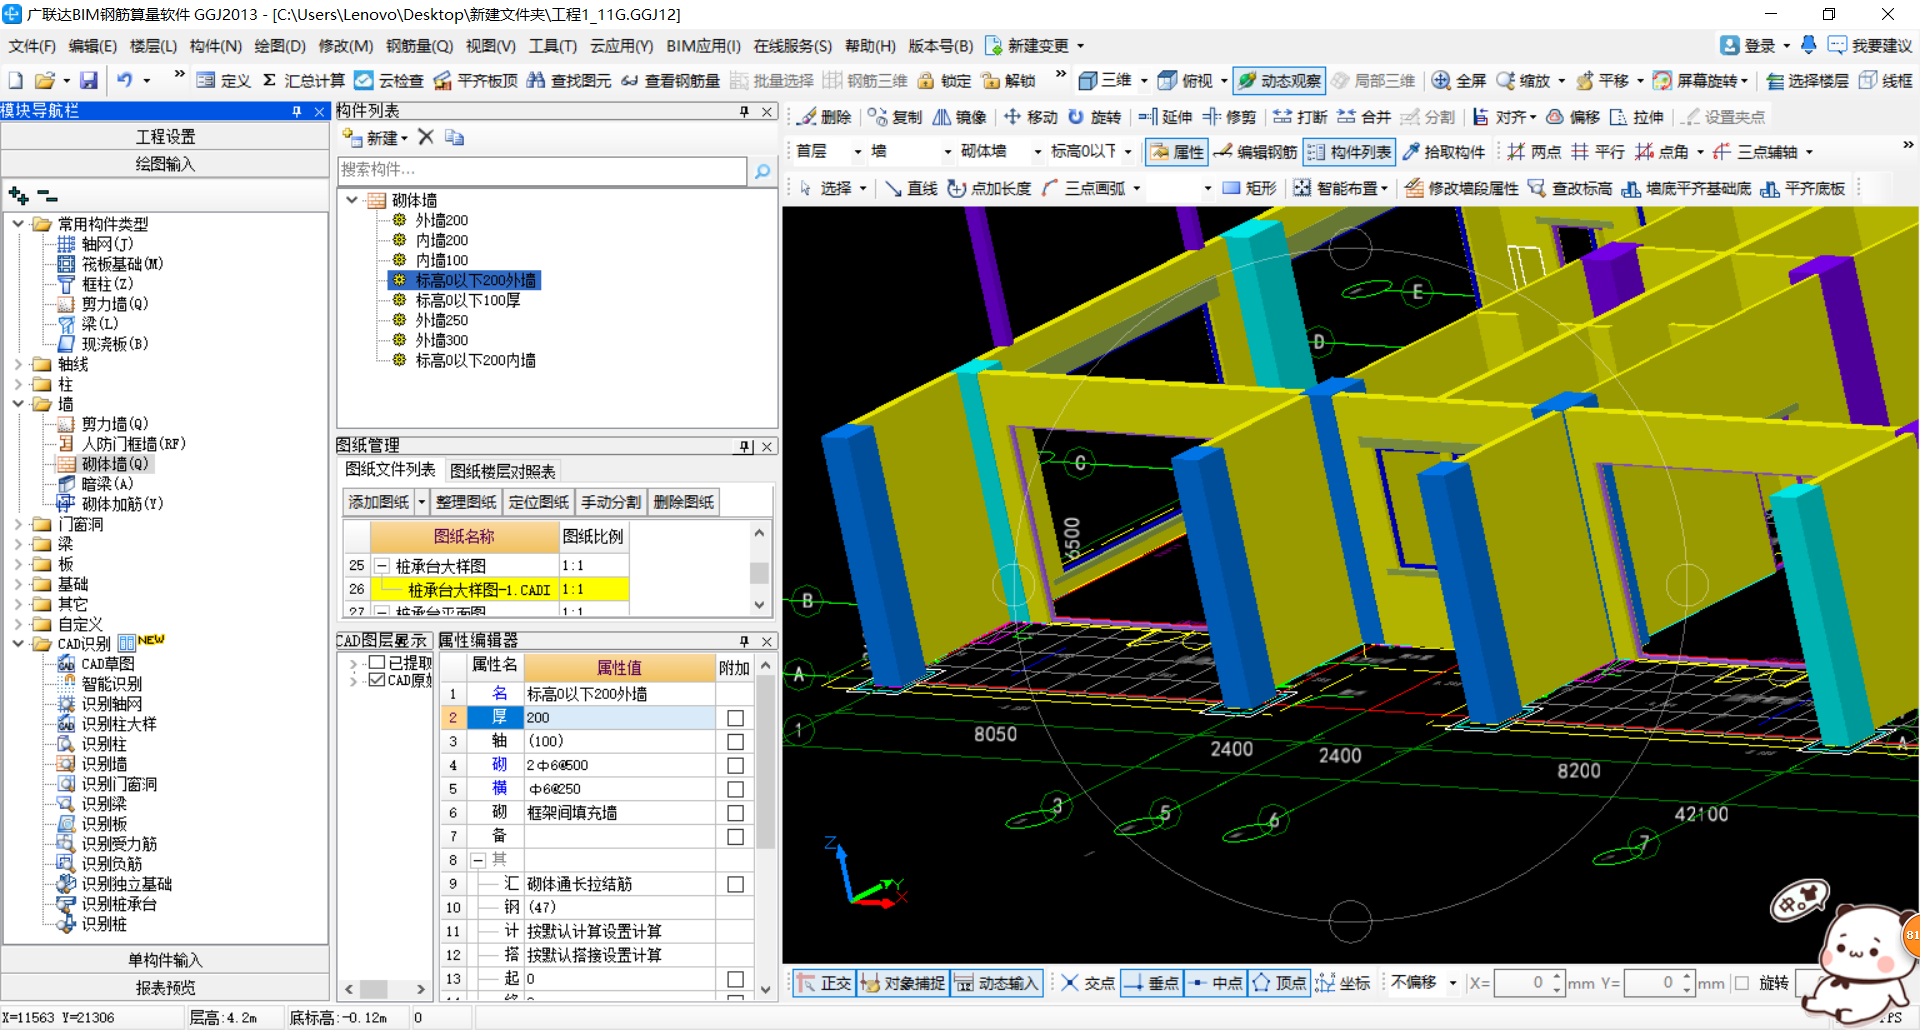
Task: Select the 复制 copy tool
Action: pos(895,117)
